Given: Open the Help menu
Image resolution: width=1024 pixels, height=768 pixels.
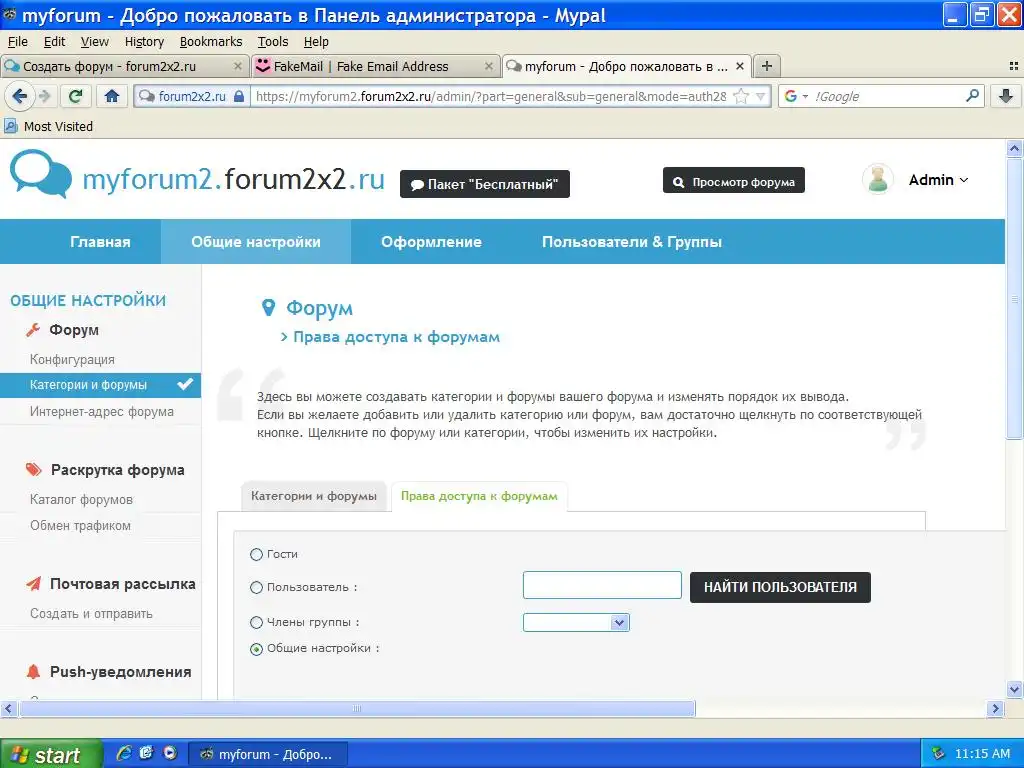Looking at the screenshot, I should (x=316, y=42).
